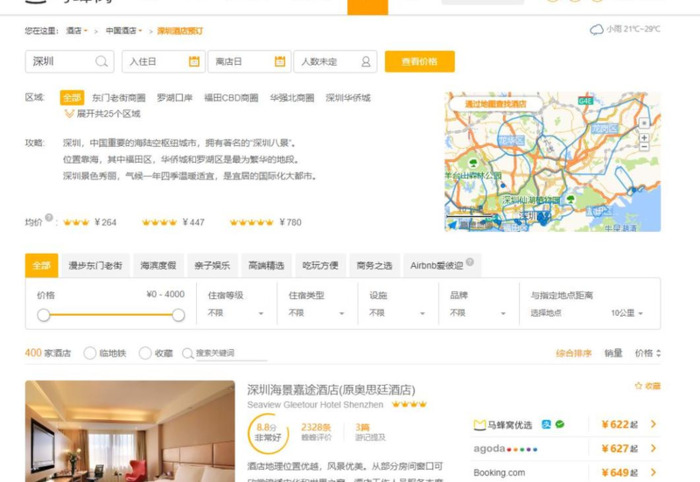Filter by 深圳华侨城 area
The image size is (700, 482).
pyautogui.click(x=348, y=98)
